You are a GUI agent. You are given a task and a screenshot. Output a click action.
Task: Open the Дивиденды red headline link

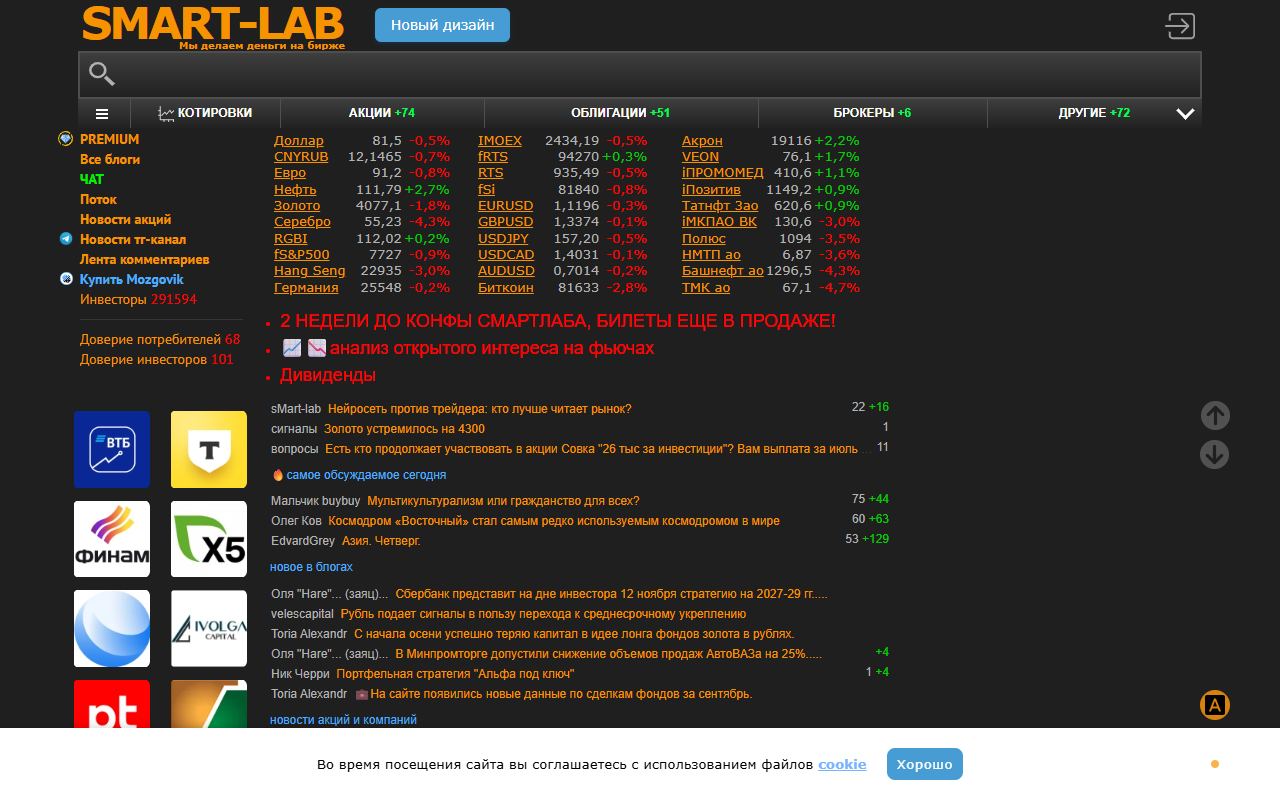[328, 375]
